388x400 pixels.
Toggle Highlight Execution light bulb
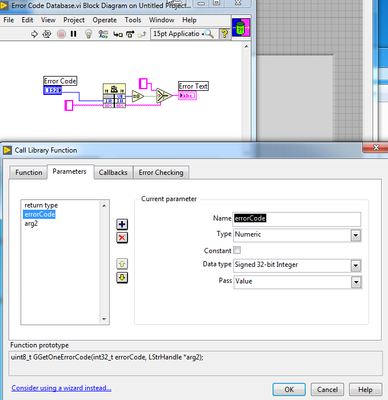(x=88, y=34)
